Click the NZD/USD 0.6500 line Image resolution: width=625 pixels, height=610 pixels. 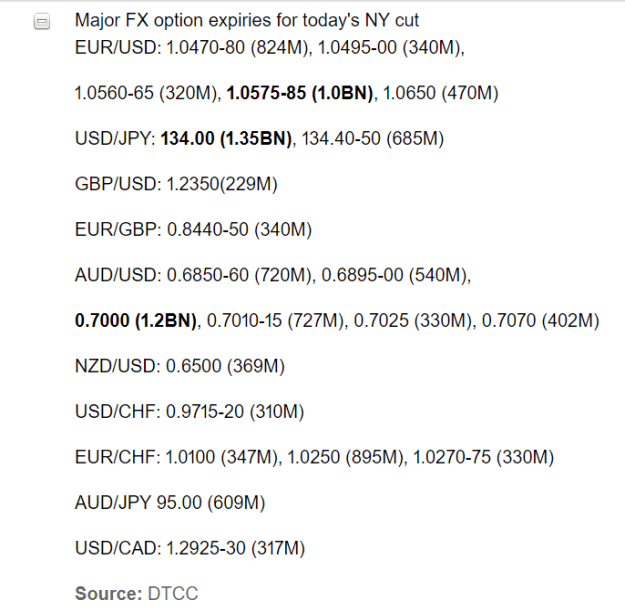[x=180, y=366]
